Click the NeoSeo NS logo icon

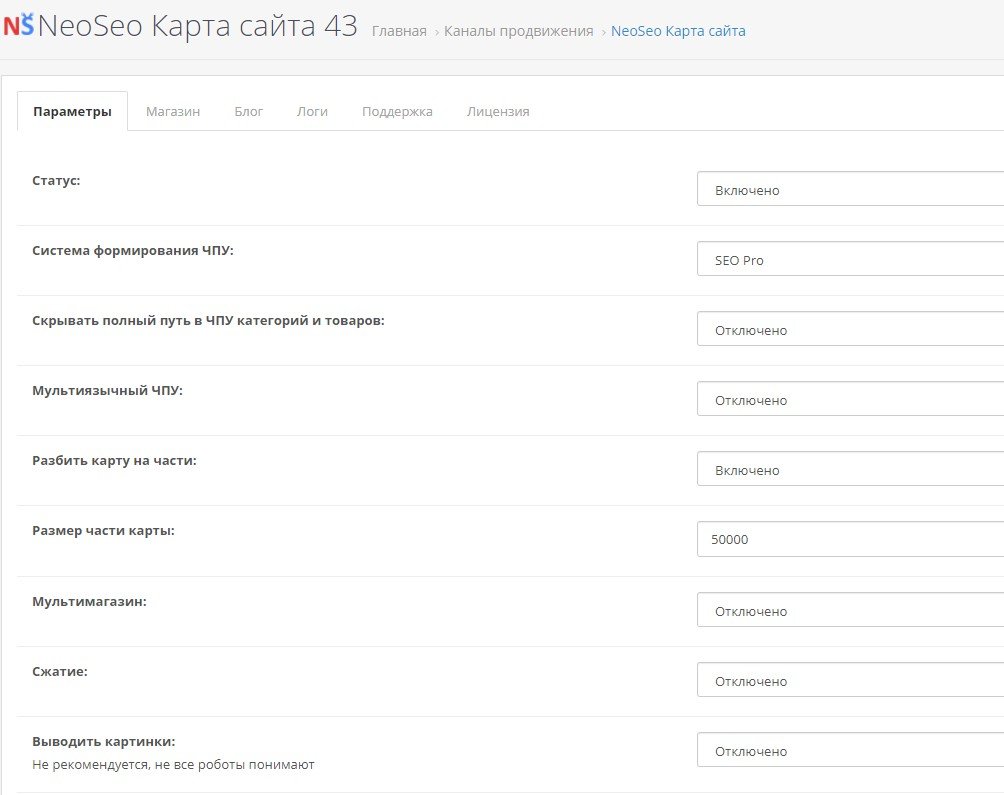pyautogui.click(x=19, y=25)
